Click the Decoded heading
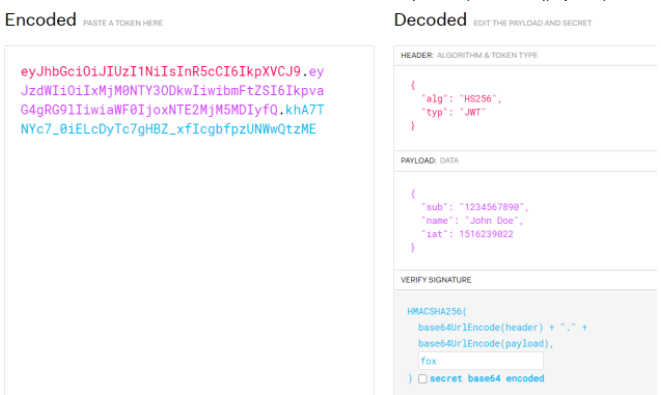Image resolution: width=661 pixels, height=395 pixels. pos(430,20)
